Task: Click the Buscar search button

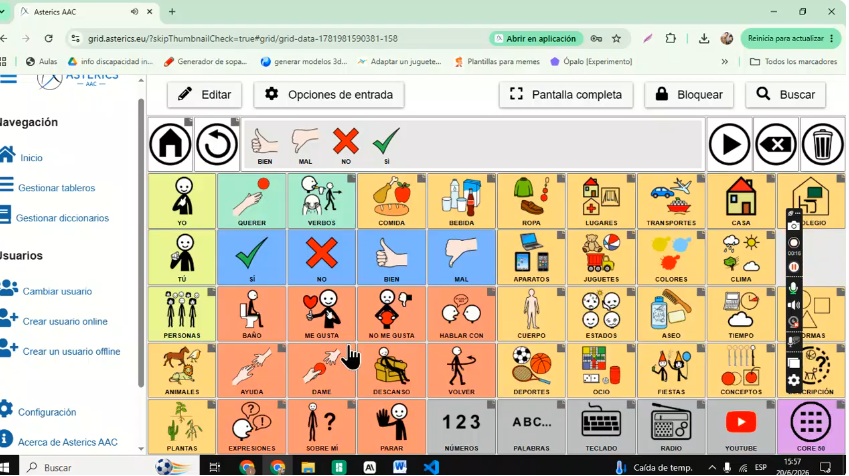Action: tap(785, 95)
